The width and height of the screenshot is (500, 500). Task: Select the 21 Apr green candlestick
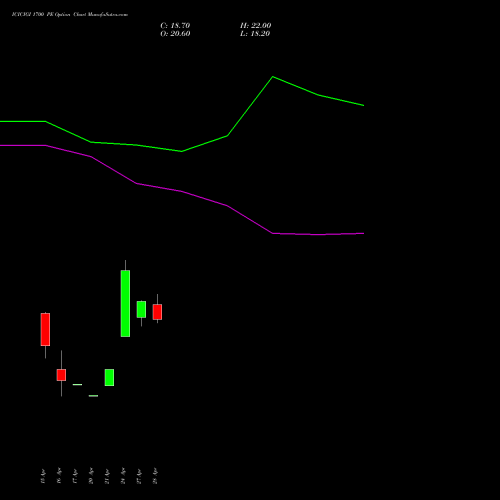109,377
